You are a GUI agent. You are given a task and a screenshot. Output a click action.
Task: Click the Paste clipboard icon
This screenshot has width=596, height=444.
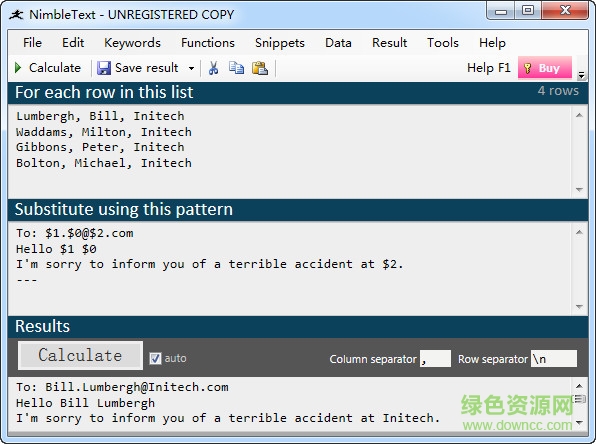[x=260, y=68]
